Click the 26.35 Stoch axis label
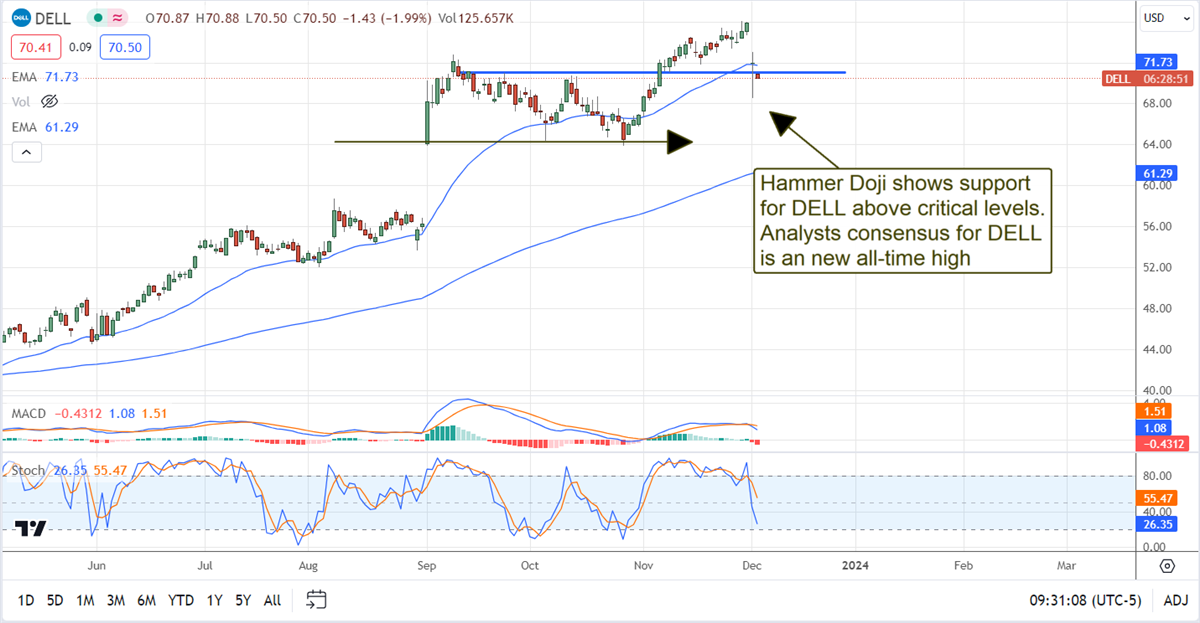This screenshot has height=623, width=1200. pos(1155,522)
